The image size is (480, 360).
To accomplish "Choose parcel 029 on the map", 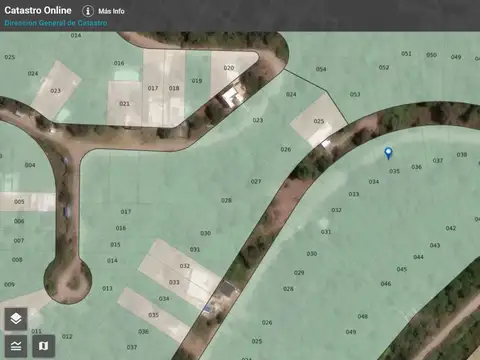I will (299, 273).
